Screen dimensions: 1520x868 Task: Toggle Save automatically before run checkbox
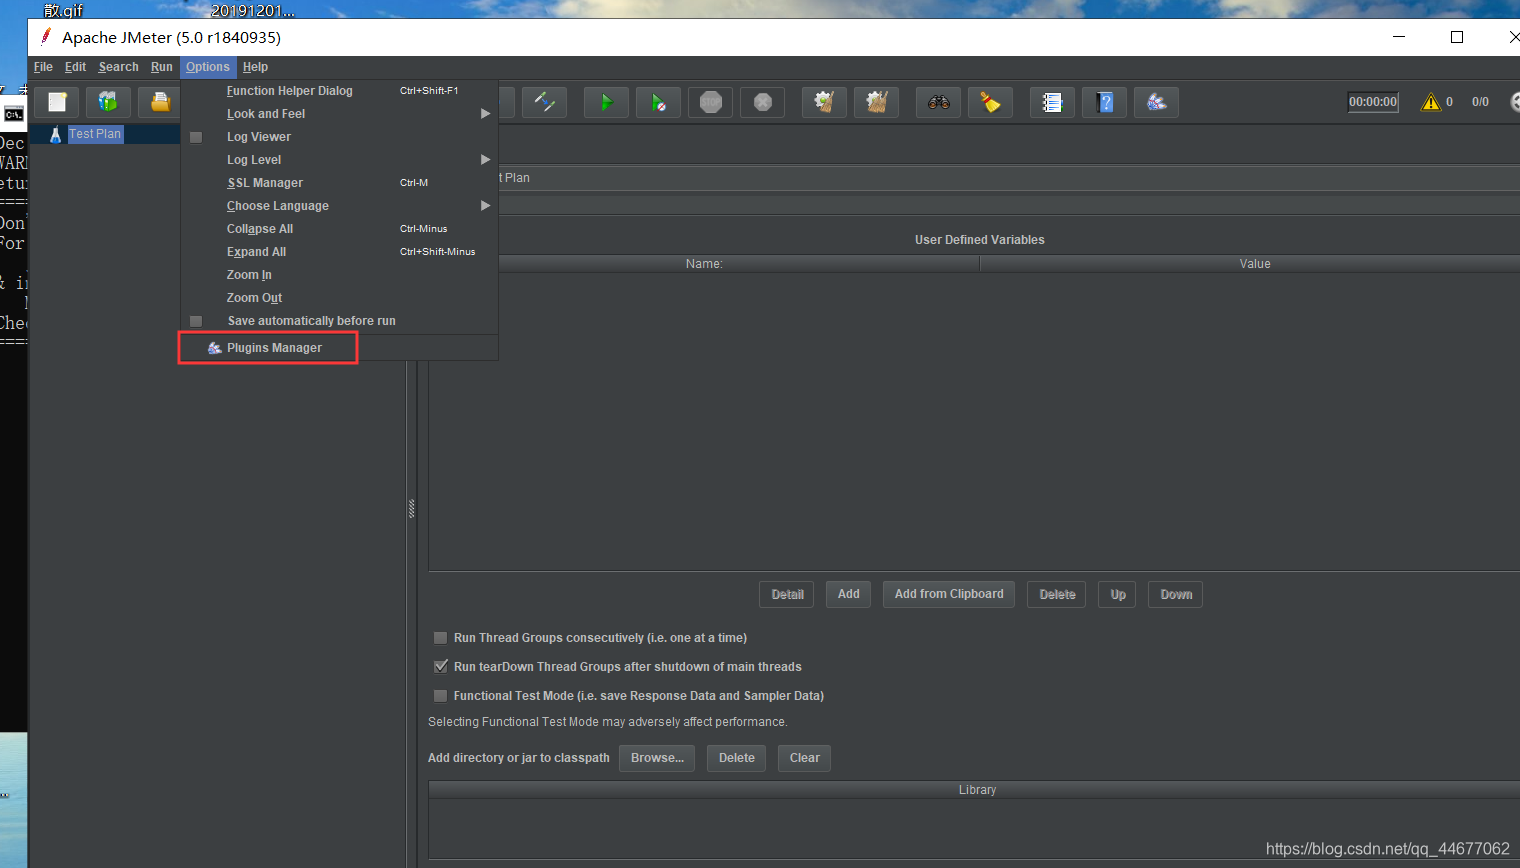[196, 321]
